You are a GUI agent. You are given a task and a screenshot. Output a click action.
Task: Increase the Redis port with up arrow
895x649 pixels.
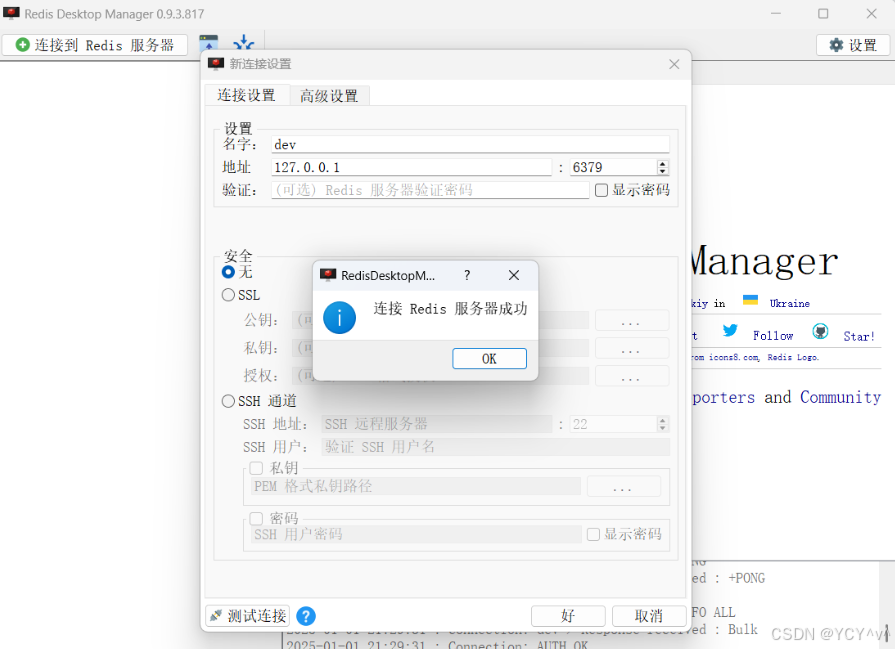663,164
